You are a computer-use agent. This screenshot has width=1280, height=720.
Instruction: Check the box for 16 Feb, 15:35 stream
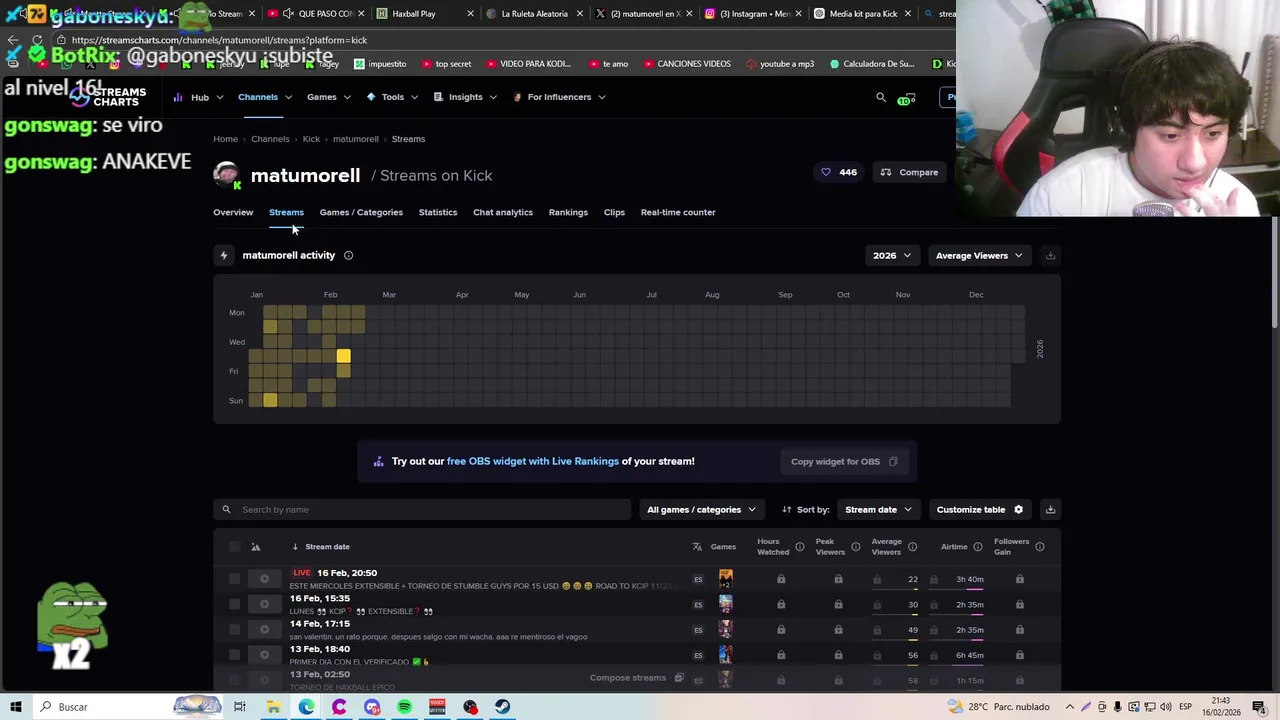[x=234, y=604]
